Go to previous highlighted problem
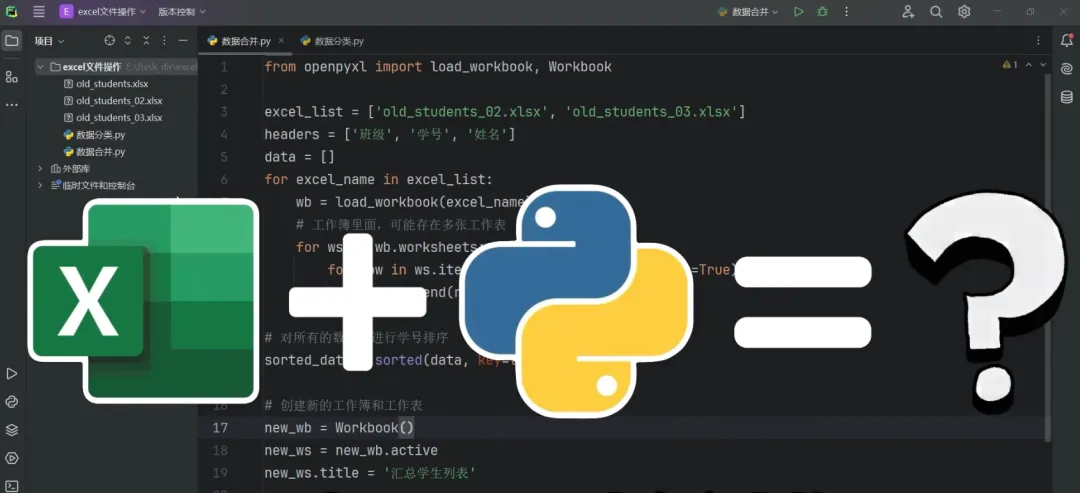This screenshot has height=493, width=1080. click(1028, 65)
